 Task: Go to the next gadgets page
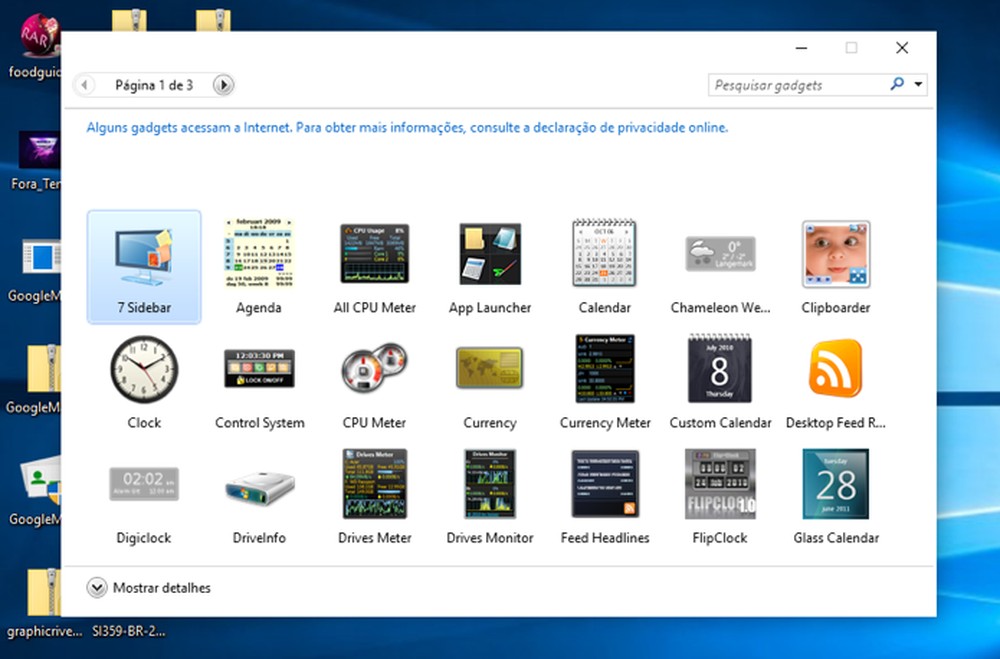pyautogui.click(x=224, y=84)
